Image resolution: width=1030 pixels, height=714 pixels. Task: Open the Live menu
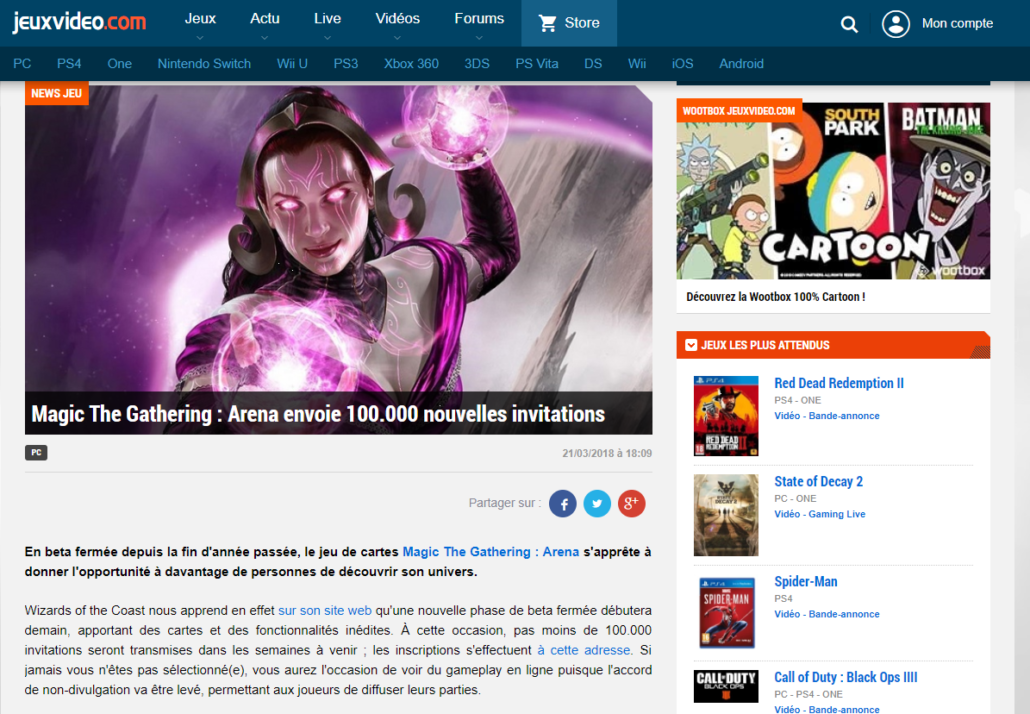pos(327,19)
